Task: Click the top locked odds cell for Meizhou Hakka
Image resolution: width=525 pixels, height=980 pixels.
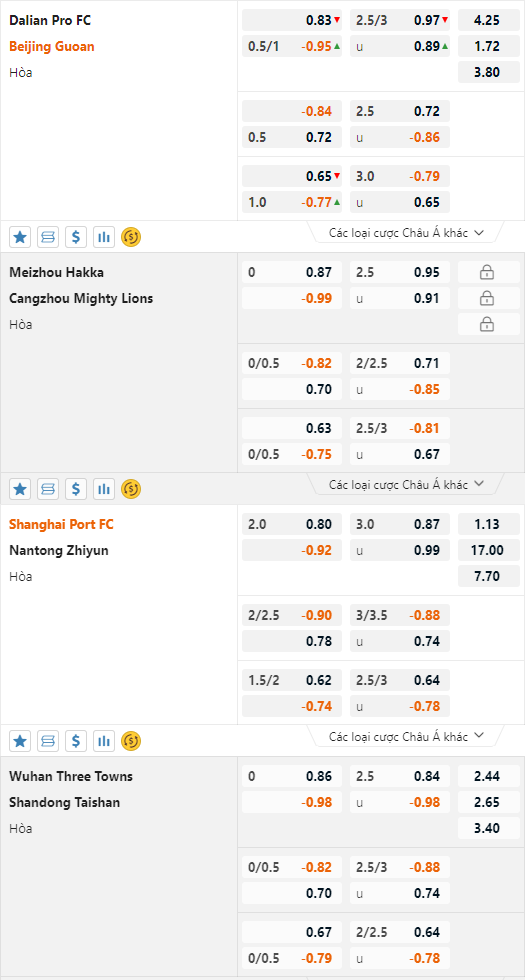Action: 489,272
